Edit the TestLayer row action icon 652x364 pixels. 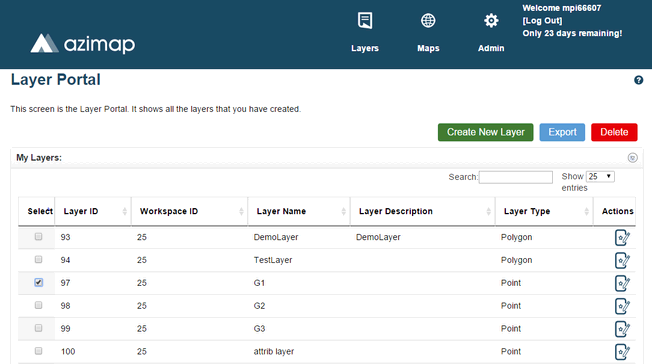coord(622,260)
